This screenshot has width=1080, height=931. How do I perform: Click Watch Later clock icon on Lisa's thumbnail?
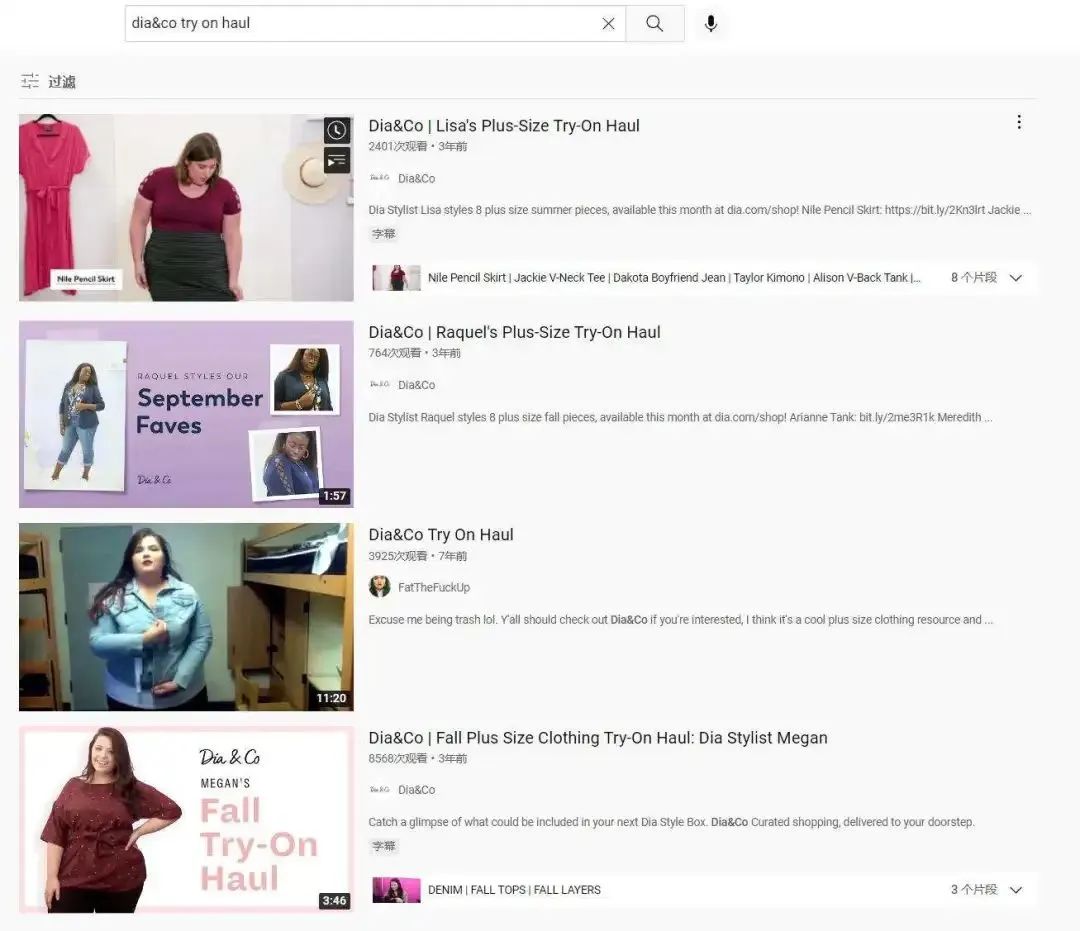337,130
